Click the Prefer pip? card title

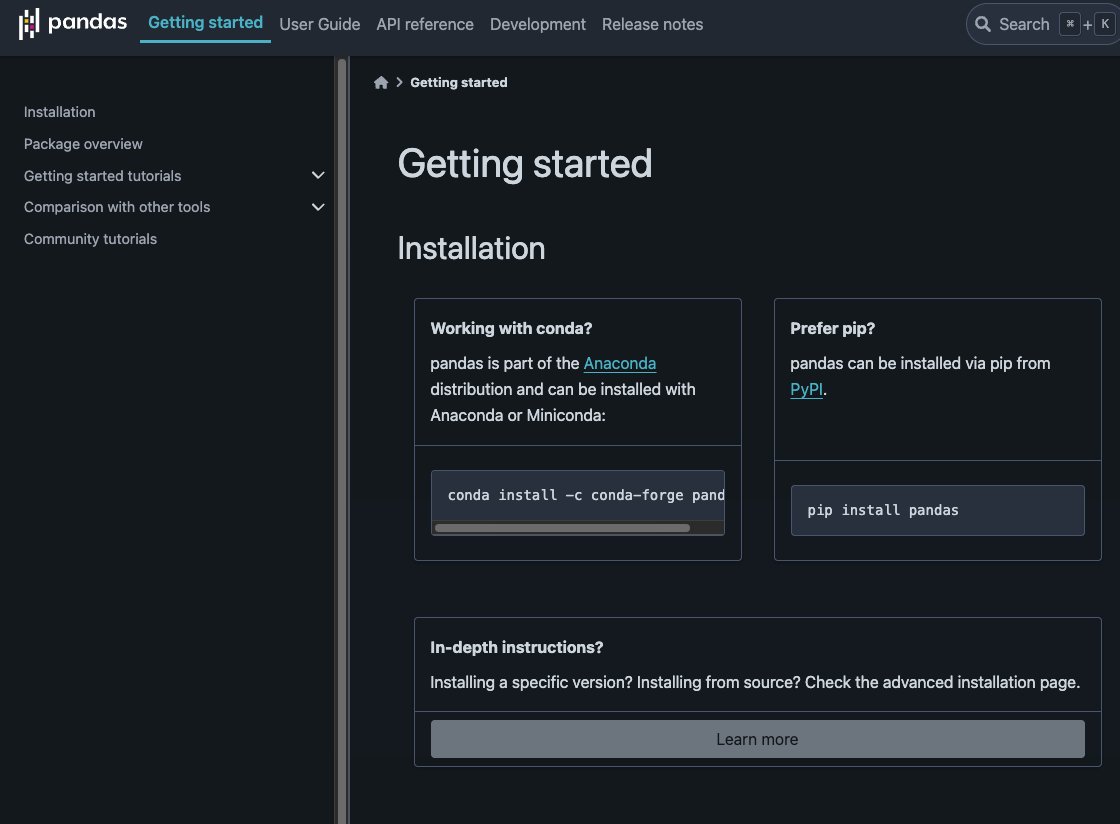coord(832,328)
